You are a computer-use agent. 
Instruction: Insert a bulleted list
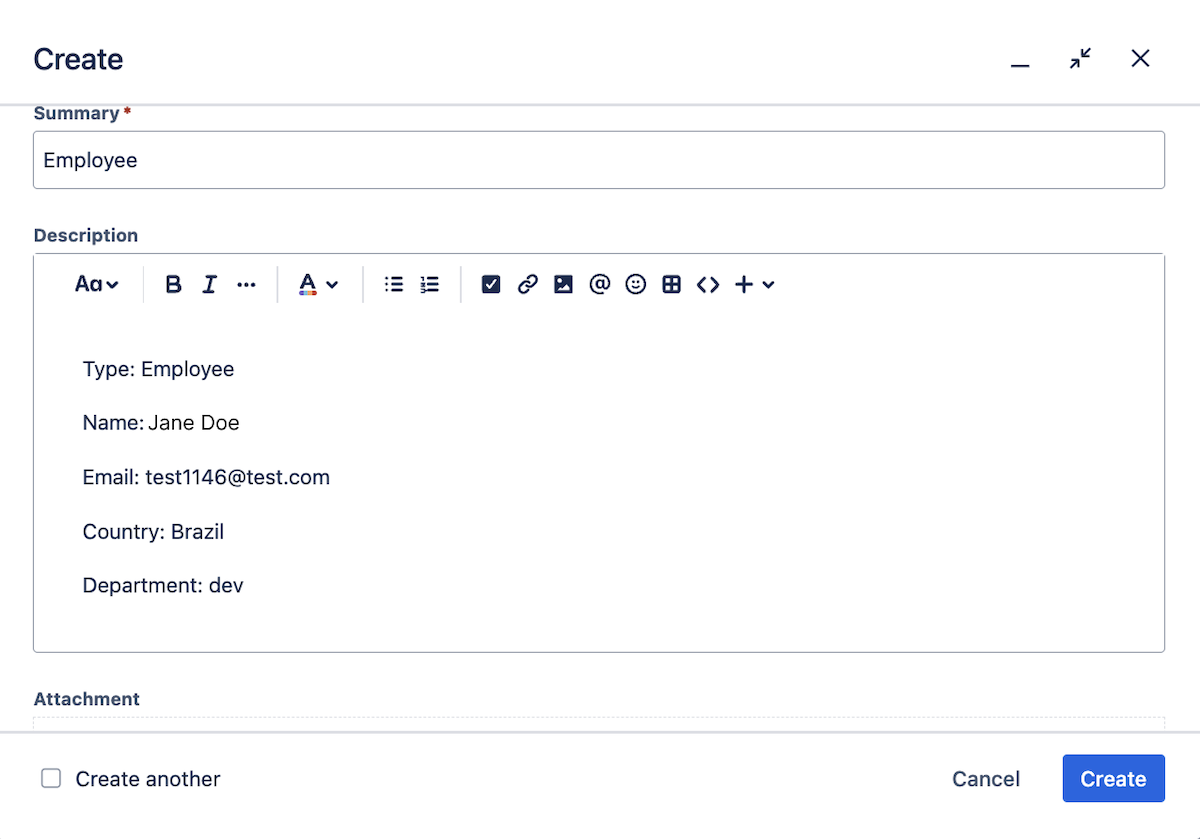393,284
